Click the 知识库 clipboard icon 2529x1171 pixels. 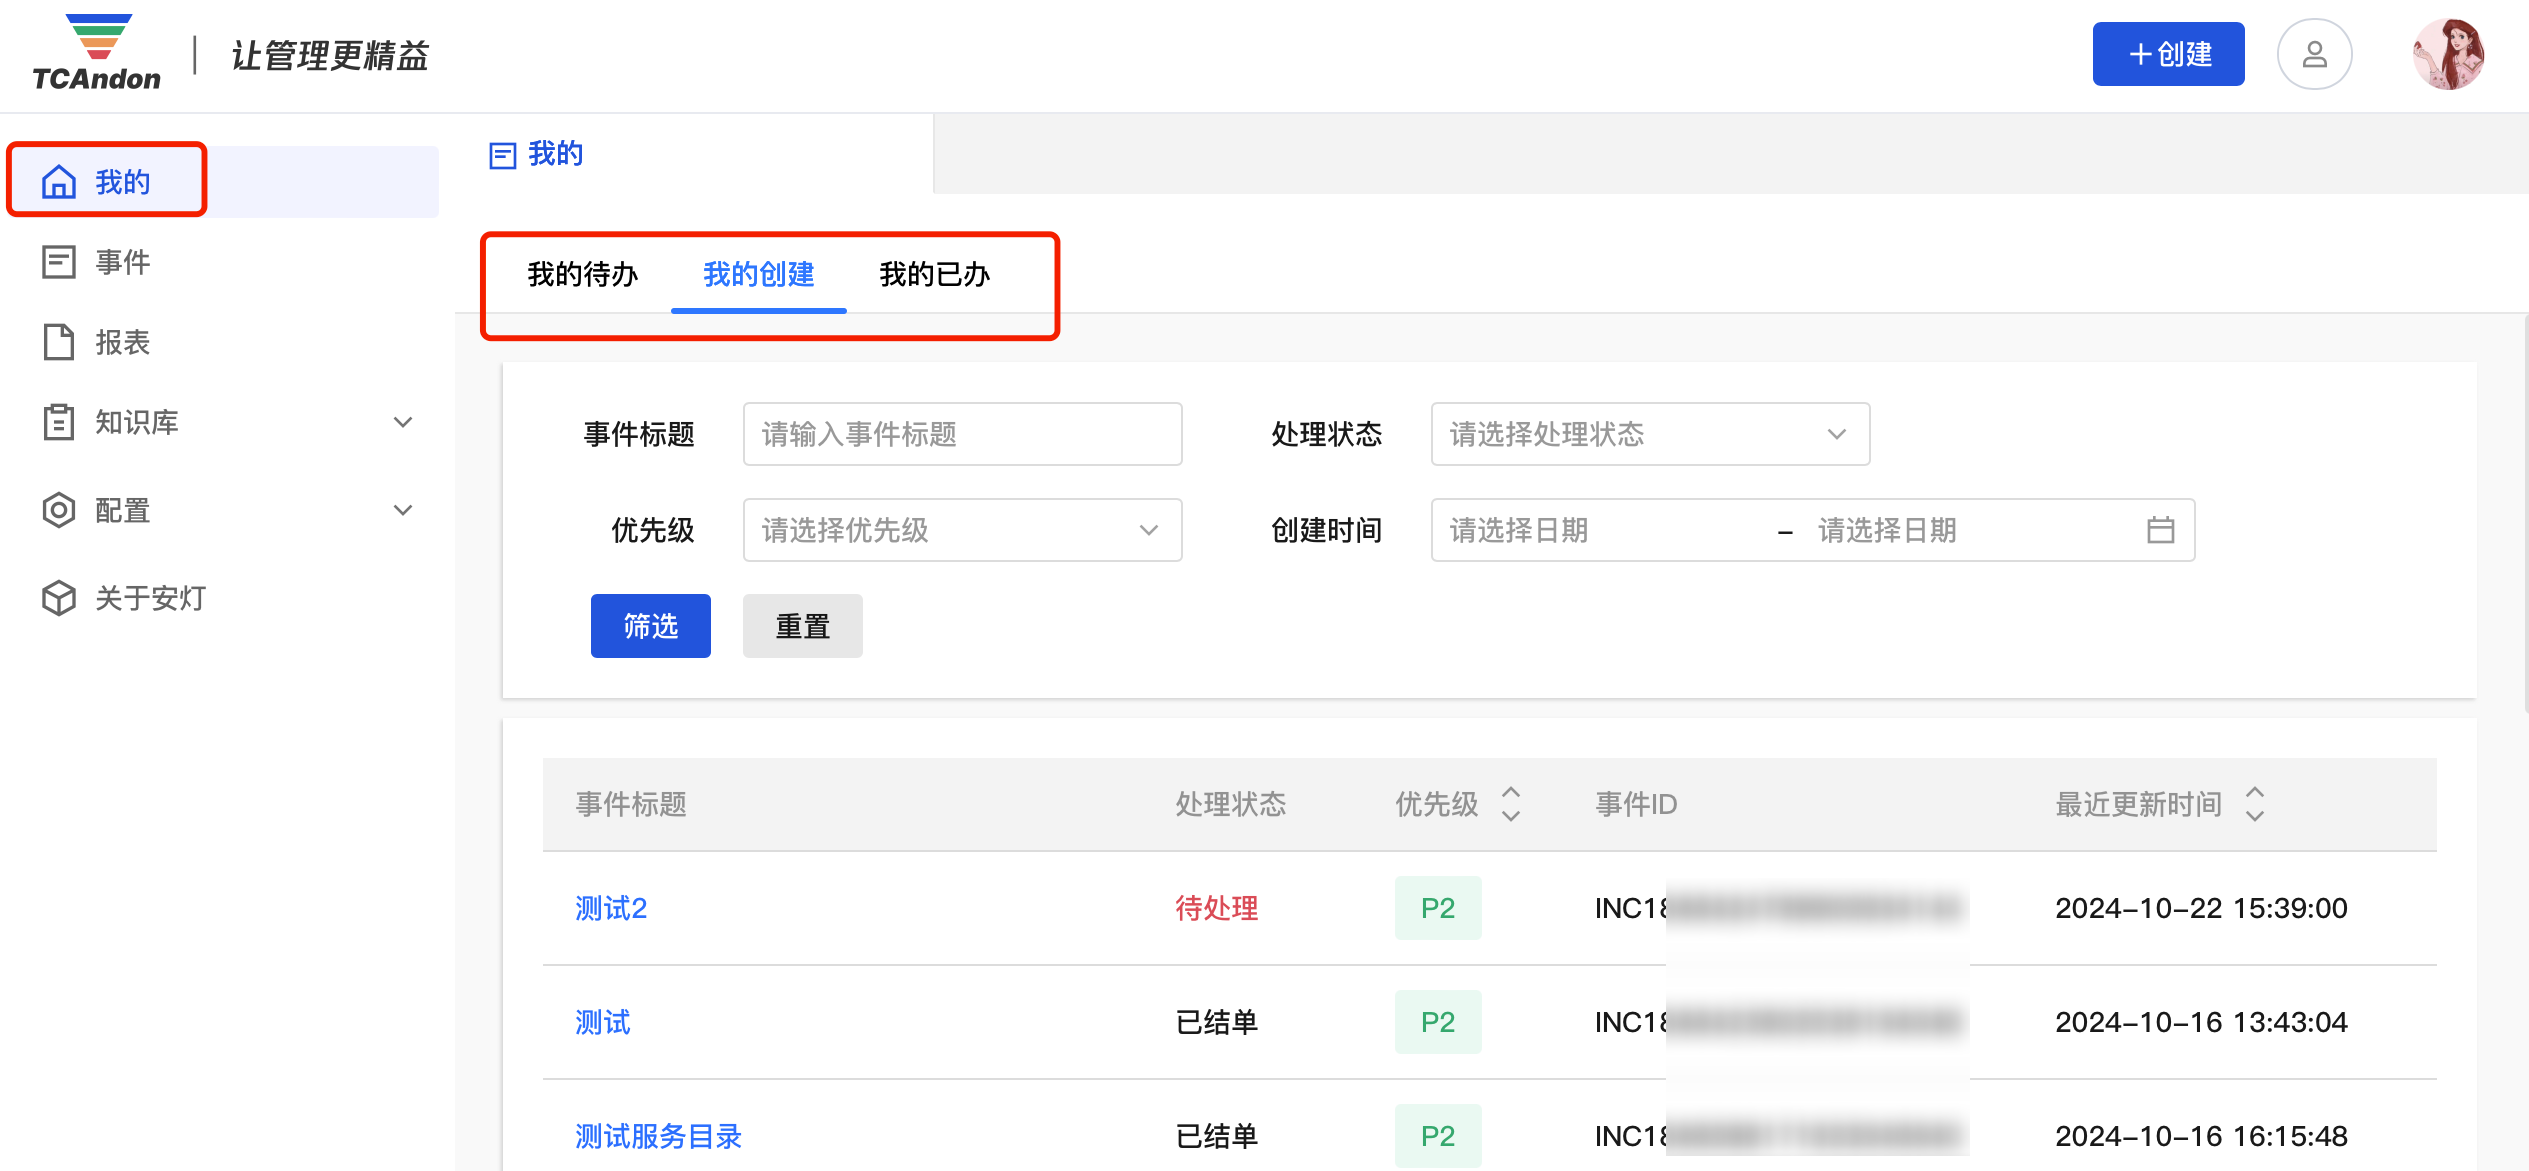pos(59,422)
